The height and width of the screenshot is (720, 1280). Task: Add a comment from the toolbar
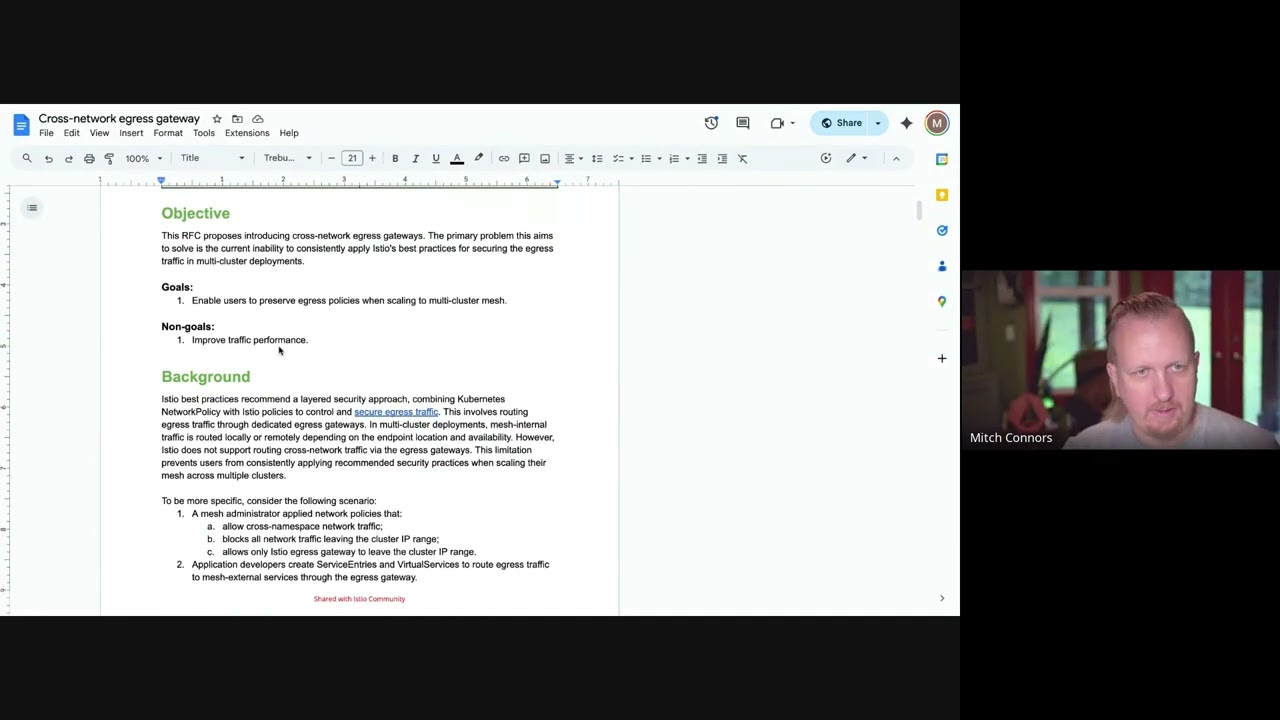[x=524, y=158]
